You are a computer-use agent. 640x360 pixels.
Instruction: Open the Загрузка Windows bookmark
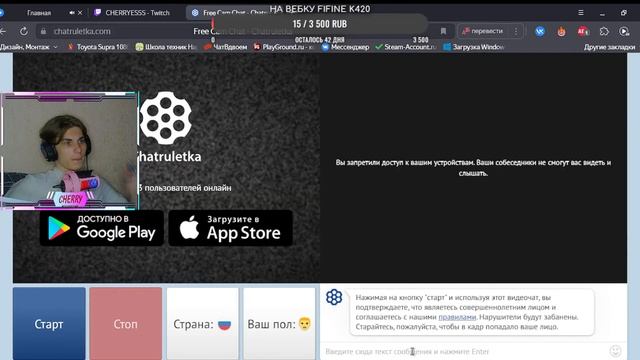(474, 47)
